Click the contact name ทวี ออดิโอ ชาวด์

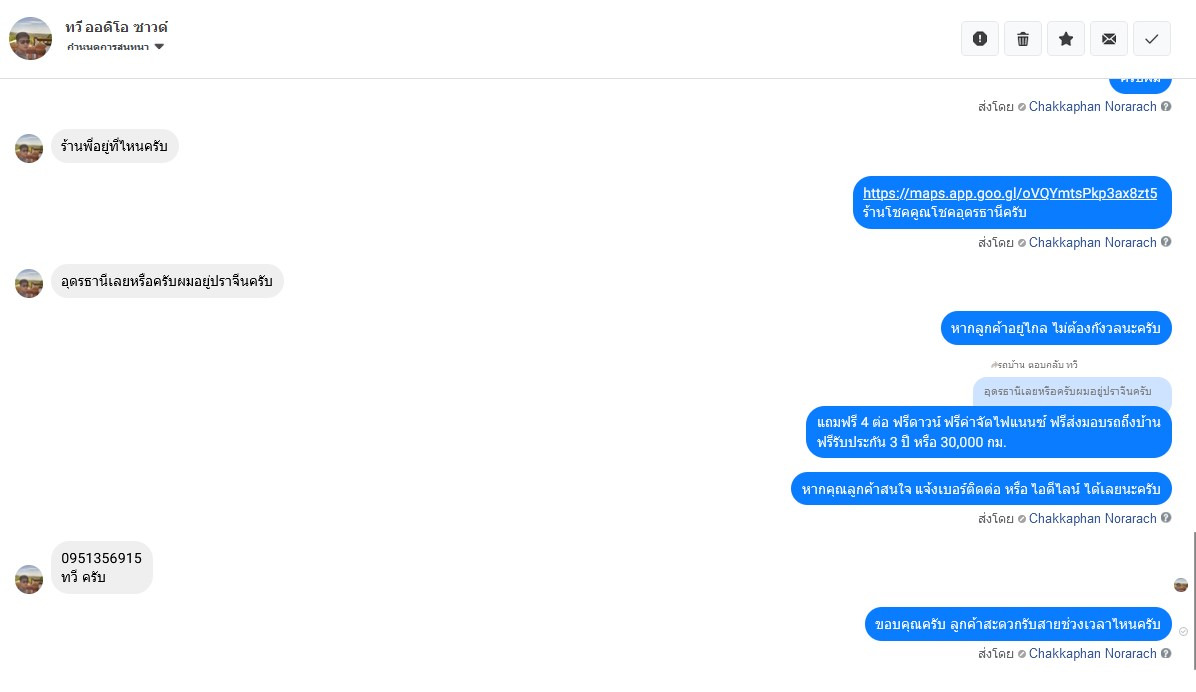pos(116,27)
